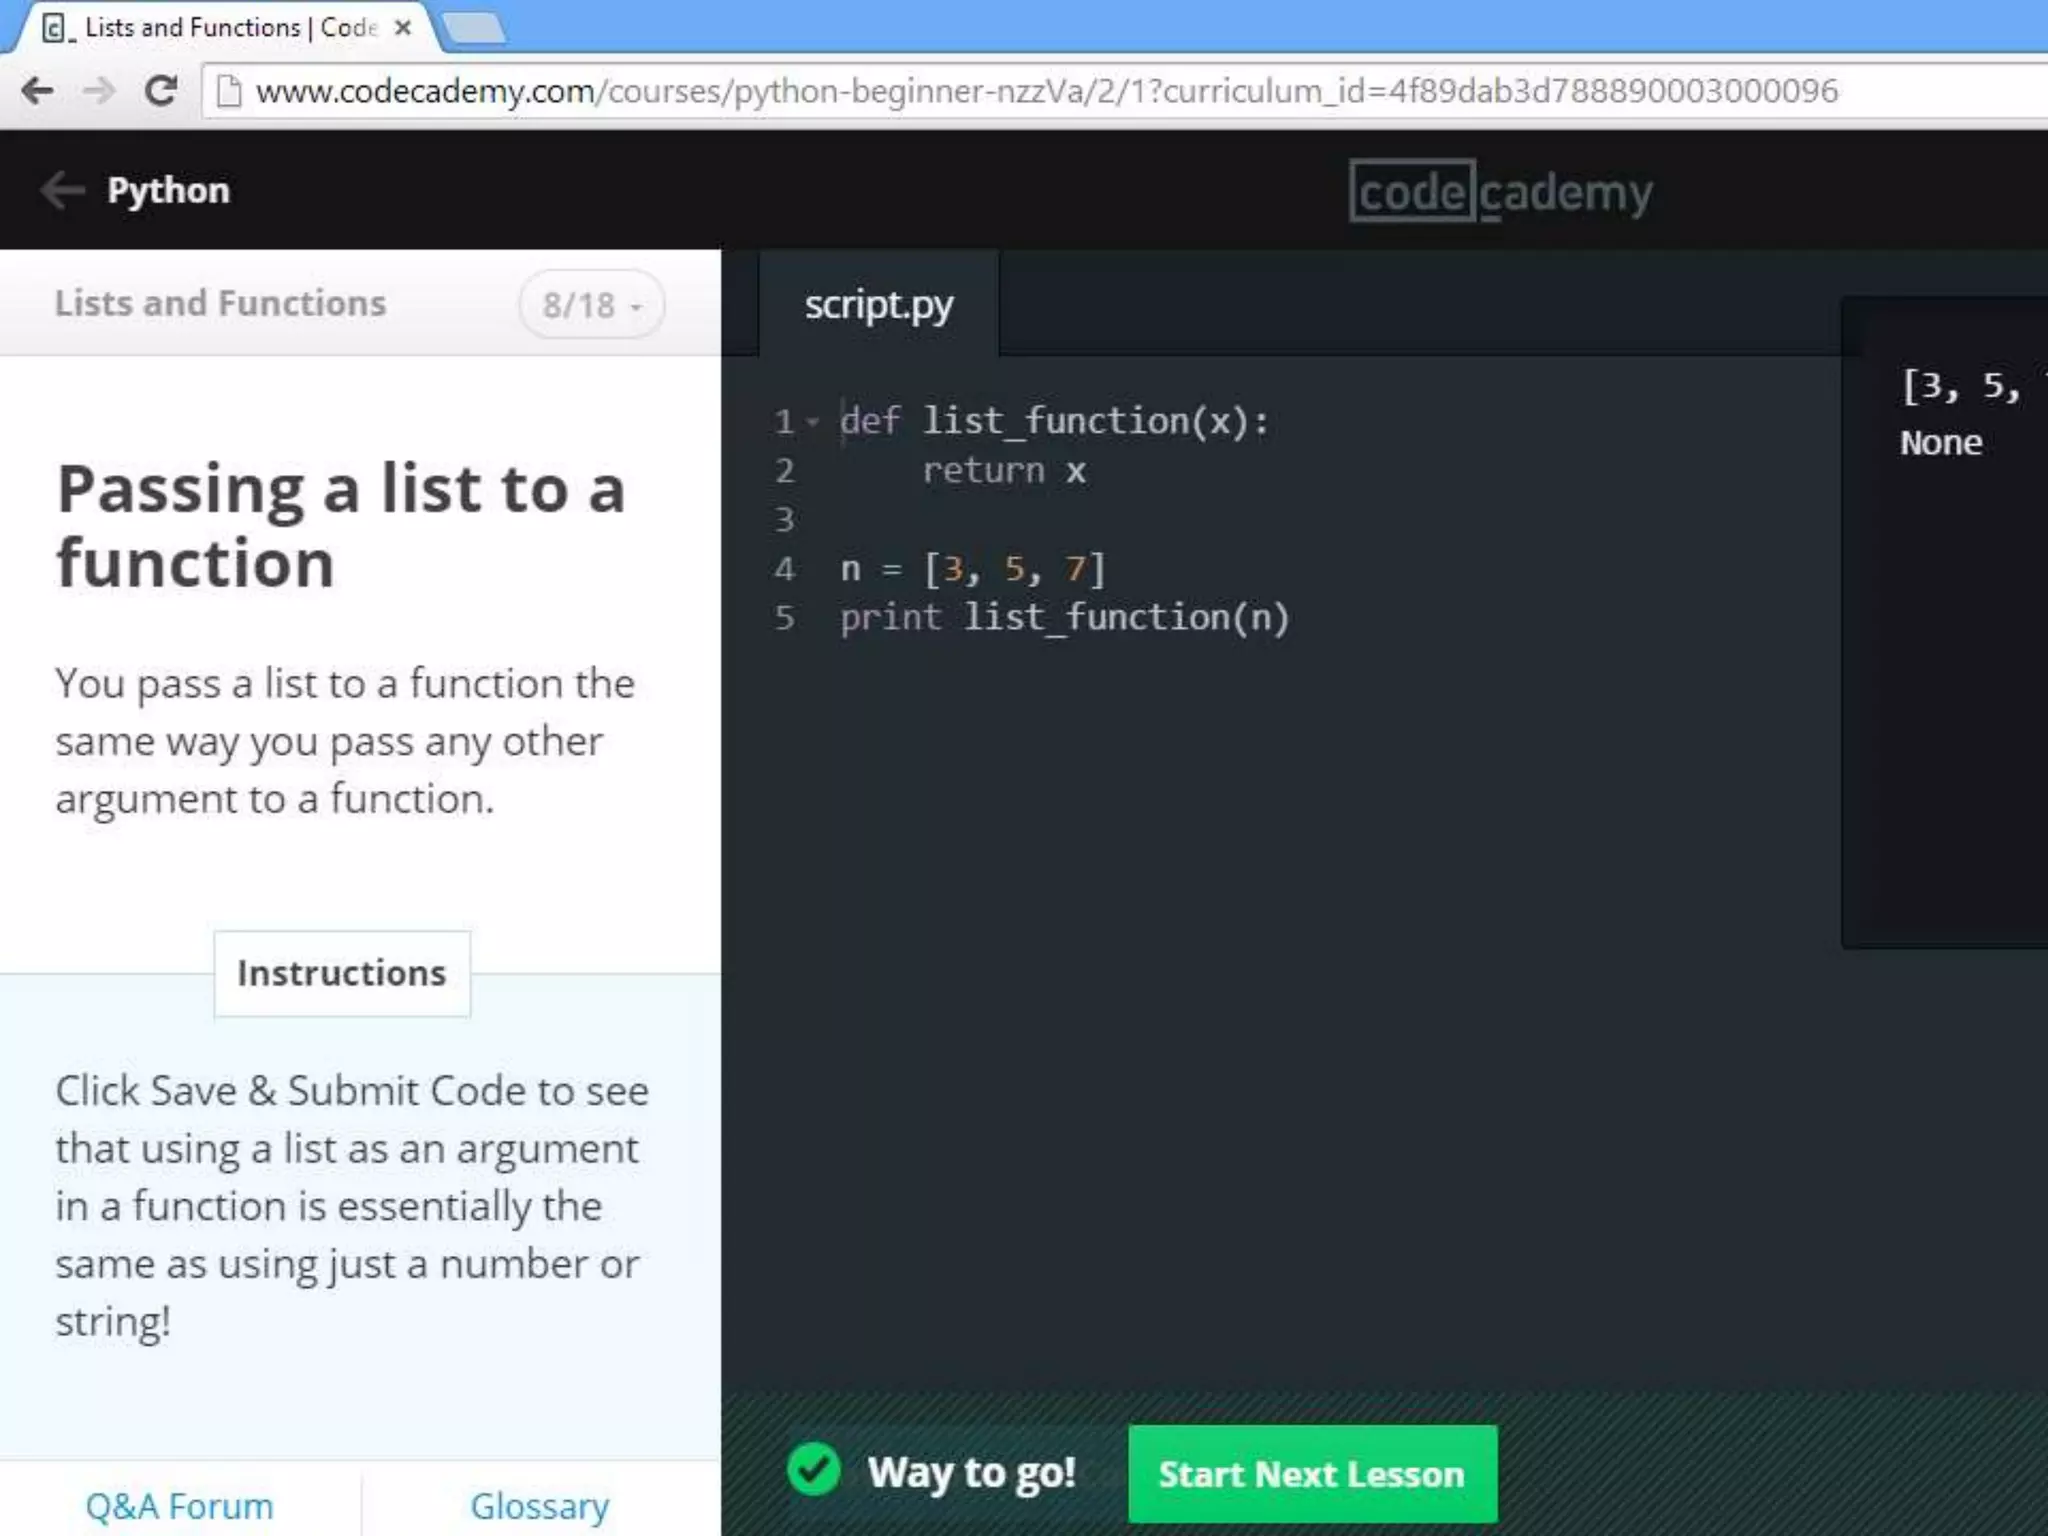Open a new browser tab
Image resolution: width=2048 pixels, height=1536 pixels.
coord(474,28)
